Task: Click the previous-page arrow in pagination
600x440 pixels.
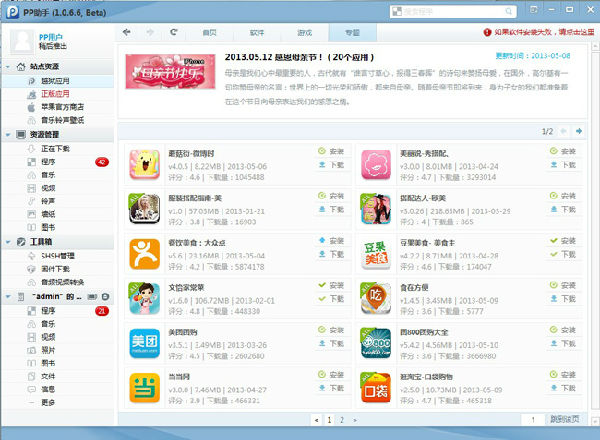Action: [316, 420]
